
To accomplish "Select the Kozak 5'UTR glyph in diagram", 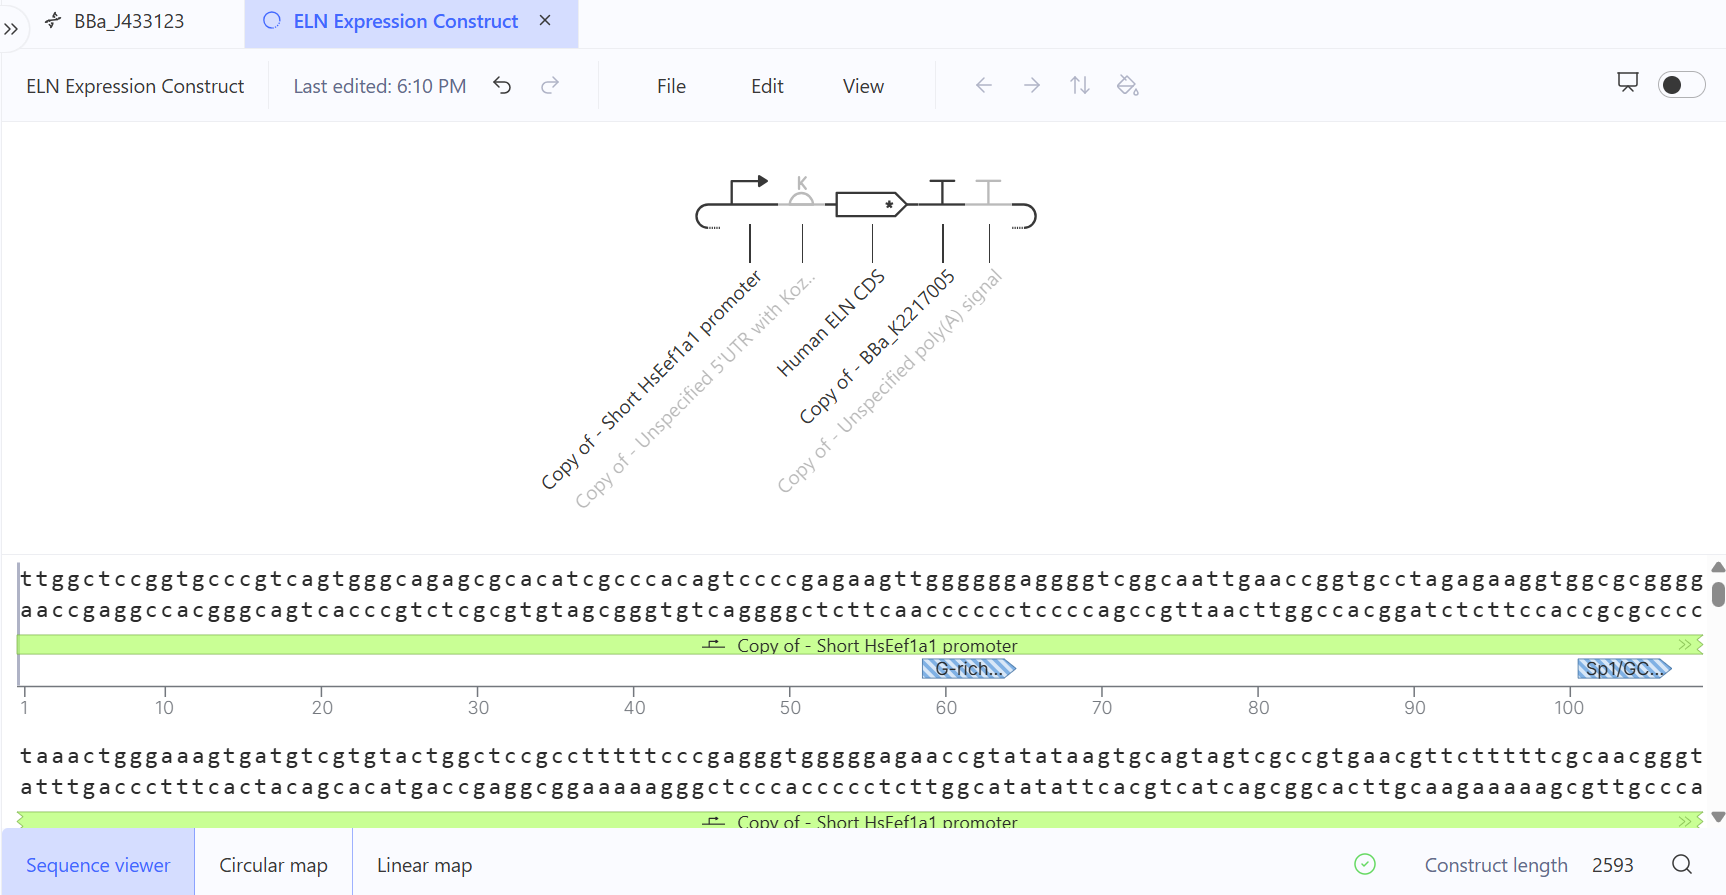I will point(801,191).
